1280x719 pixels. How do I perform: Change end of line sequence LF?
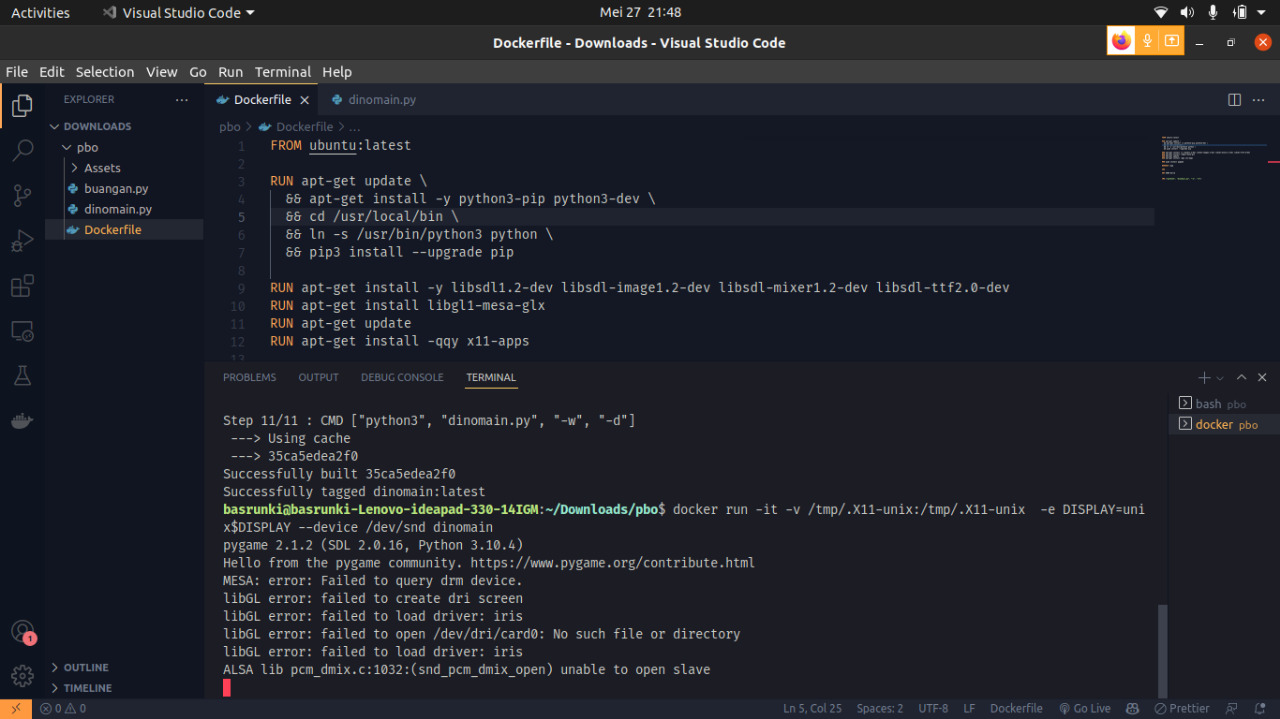click(x=969, y=708)
